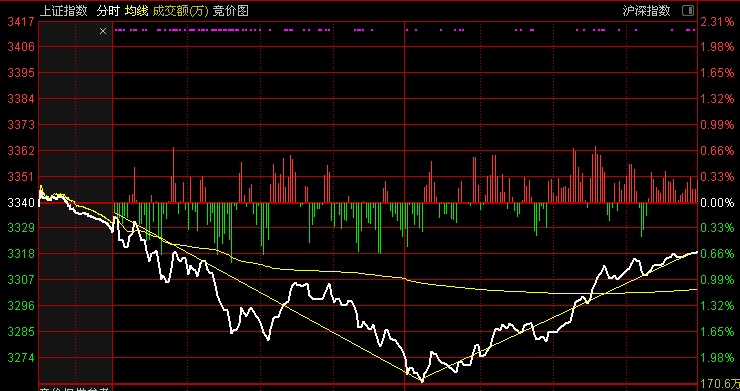This screenshot has height=391, width=740.
Task: Close the auction panel with X
Action: (x=103, y=31)
